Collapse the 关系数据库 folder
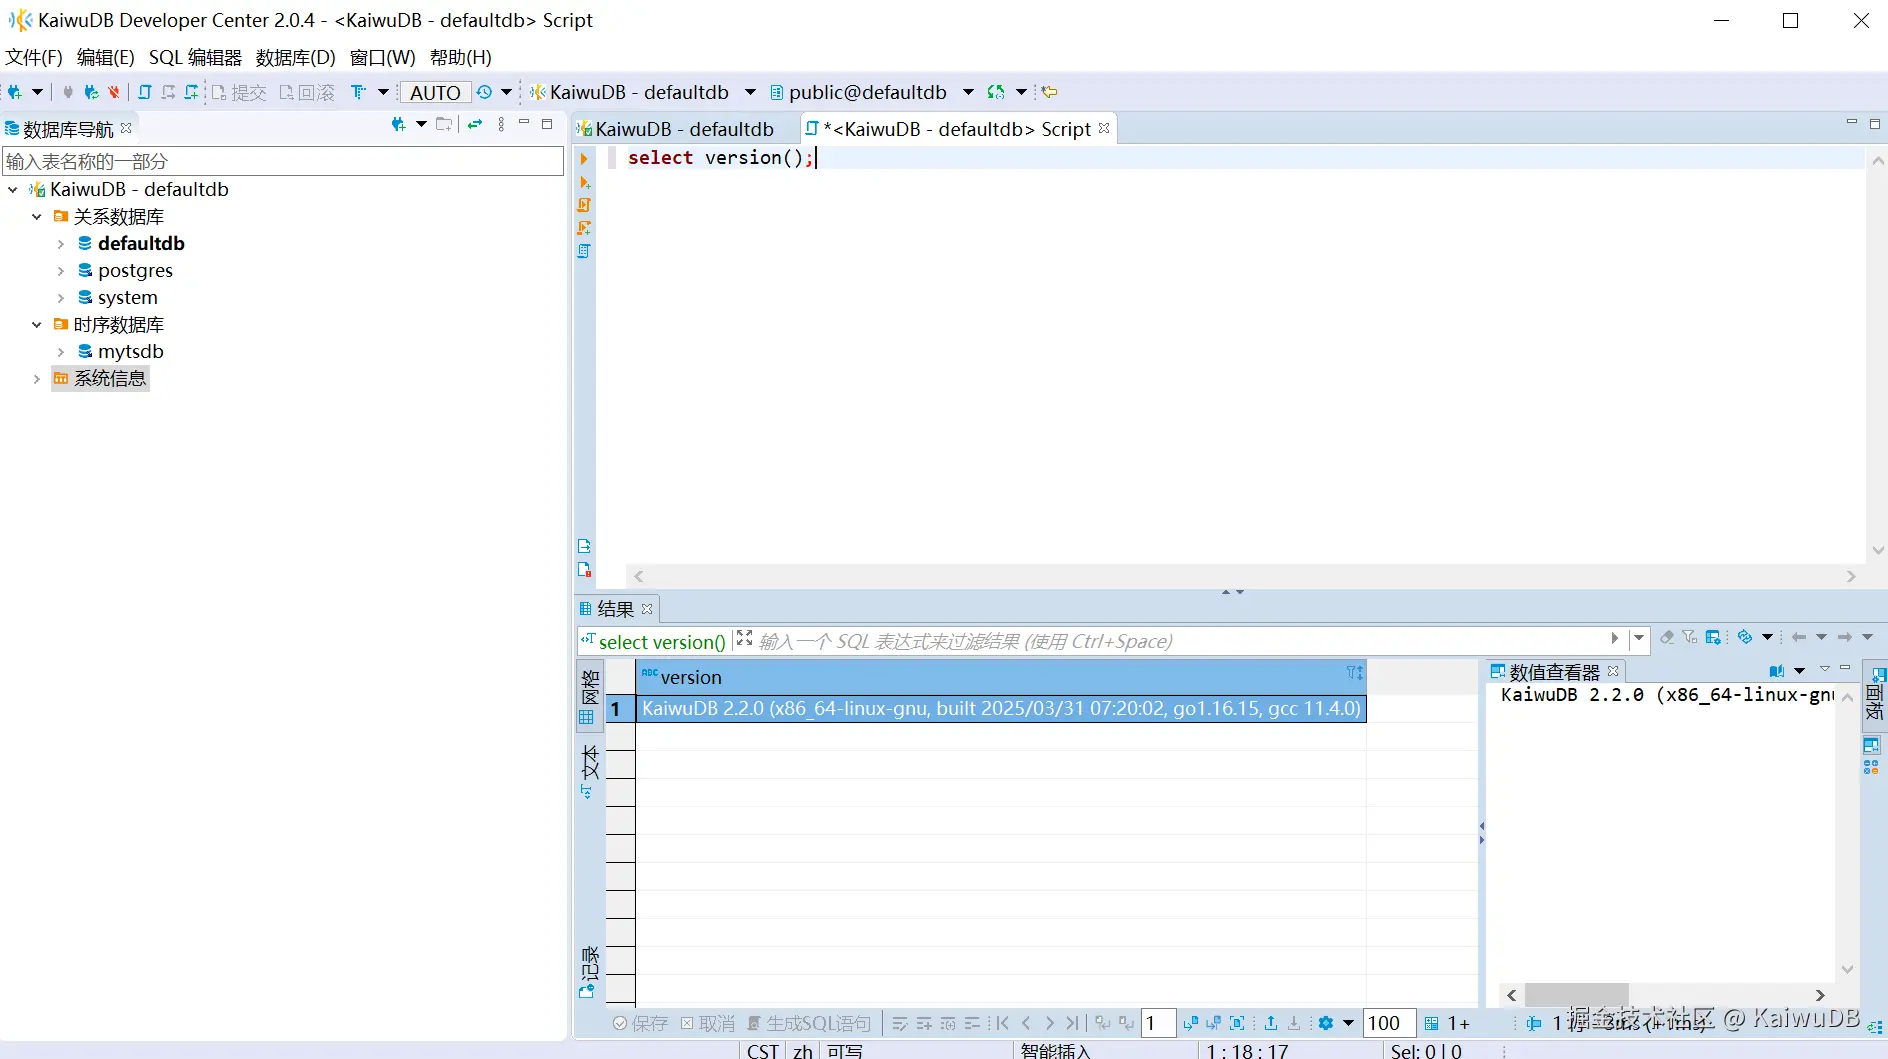This screenshot has width=1888, height=1059. (x=37, y=217)
